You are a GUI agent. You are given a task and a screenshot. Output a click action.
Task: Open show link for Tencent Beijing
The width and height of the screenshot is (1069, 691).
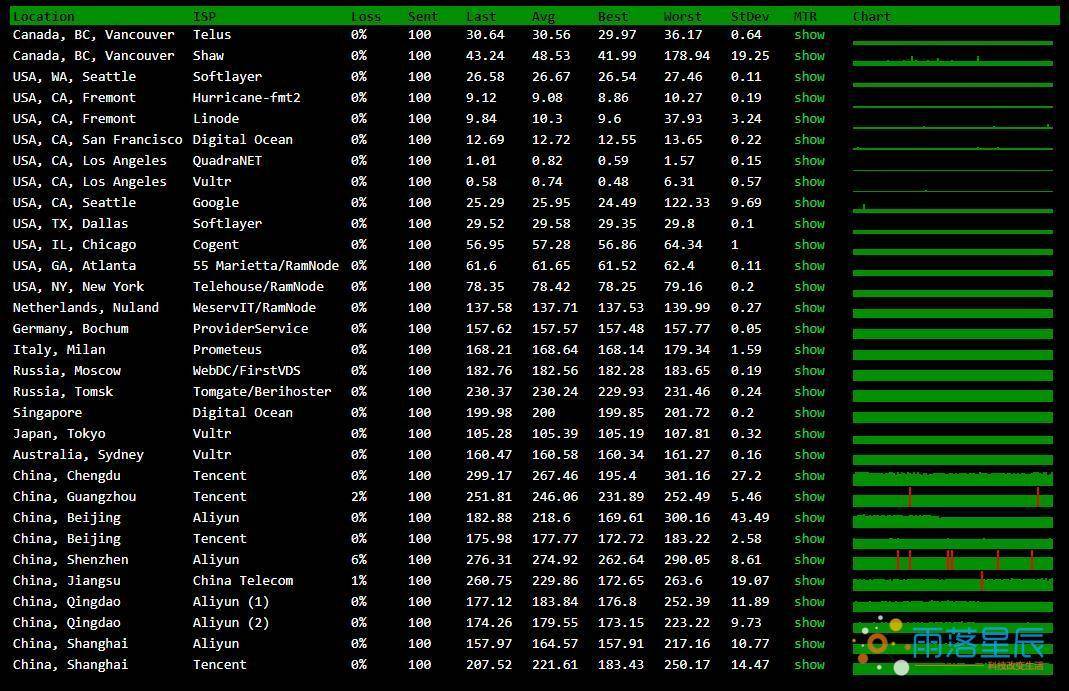[809, 538]
